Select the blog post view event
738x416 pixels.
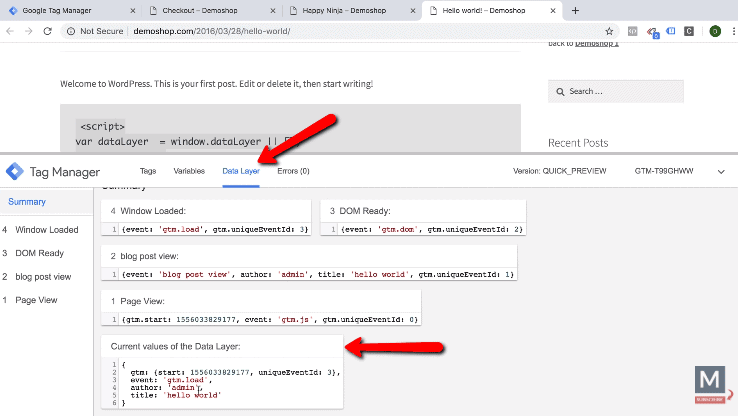pos(43,277)
